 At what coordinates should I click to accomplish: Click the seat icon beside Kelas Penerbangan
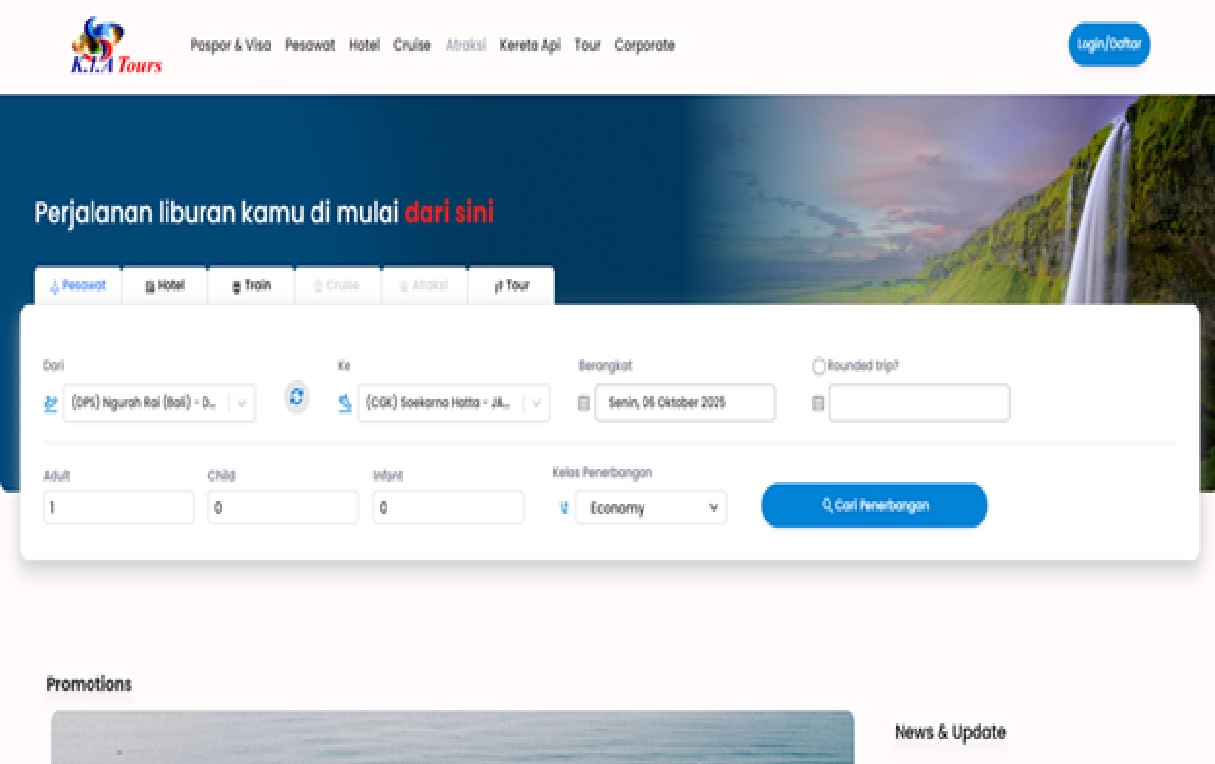coord(564,508)
